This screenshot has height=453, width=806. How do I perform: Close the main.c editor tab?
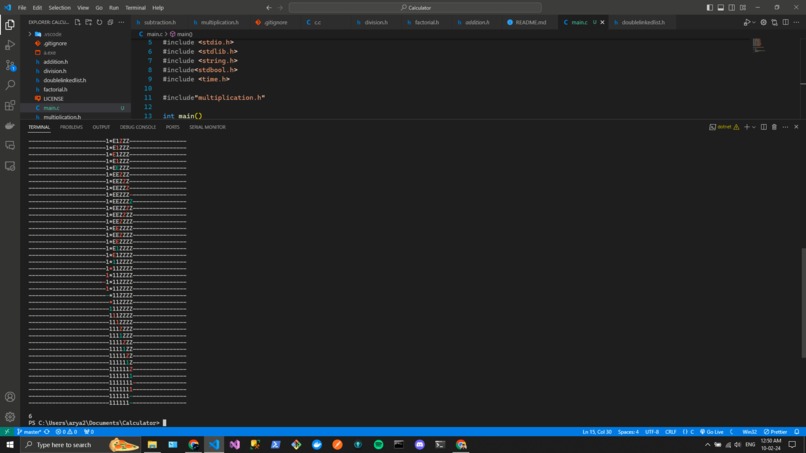[602, 22]
